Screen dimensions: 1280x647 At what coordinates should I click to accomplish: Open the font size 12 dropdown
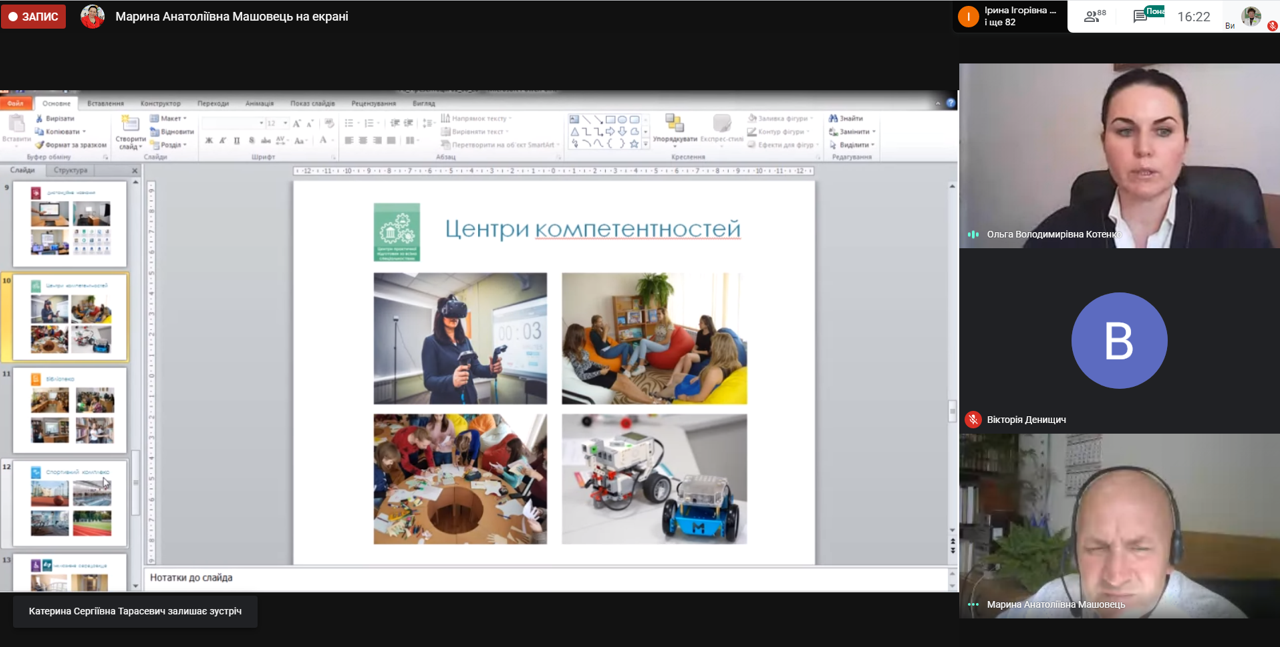[285, 123]
